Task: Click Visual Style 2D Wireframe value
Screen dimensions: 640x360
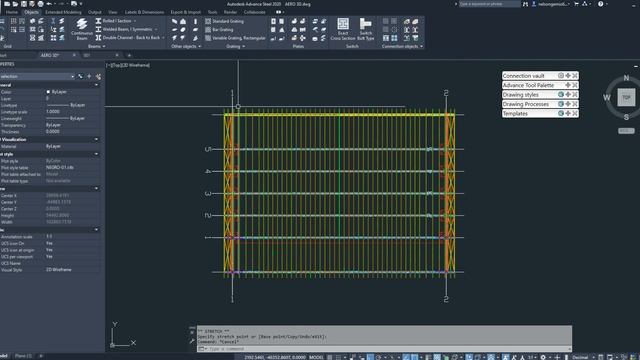Action: coord(59,270)
